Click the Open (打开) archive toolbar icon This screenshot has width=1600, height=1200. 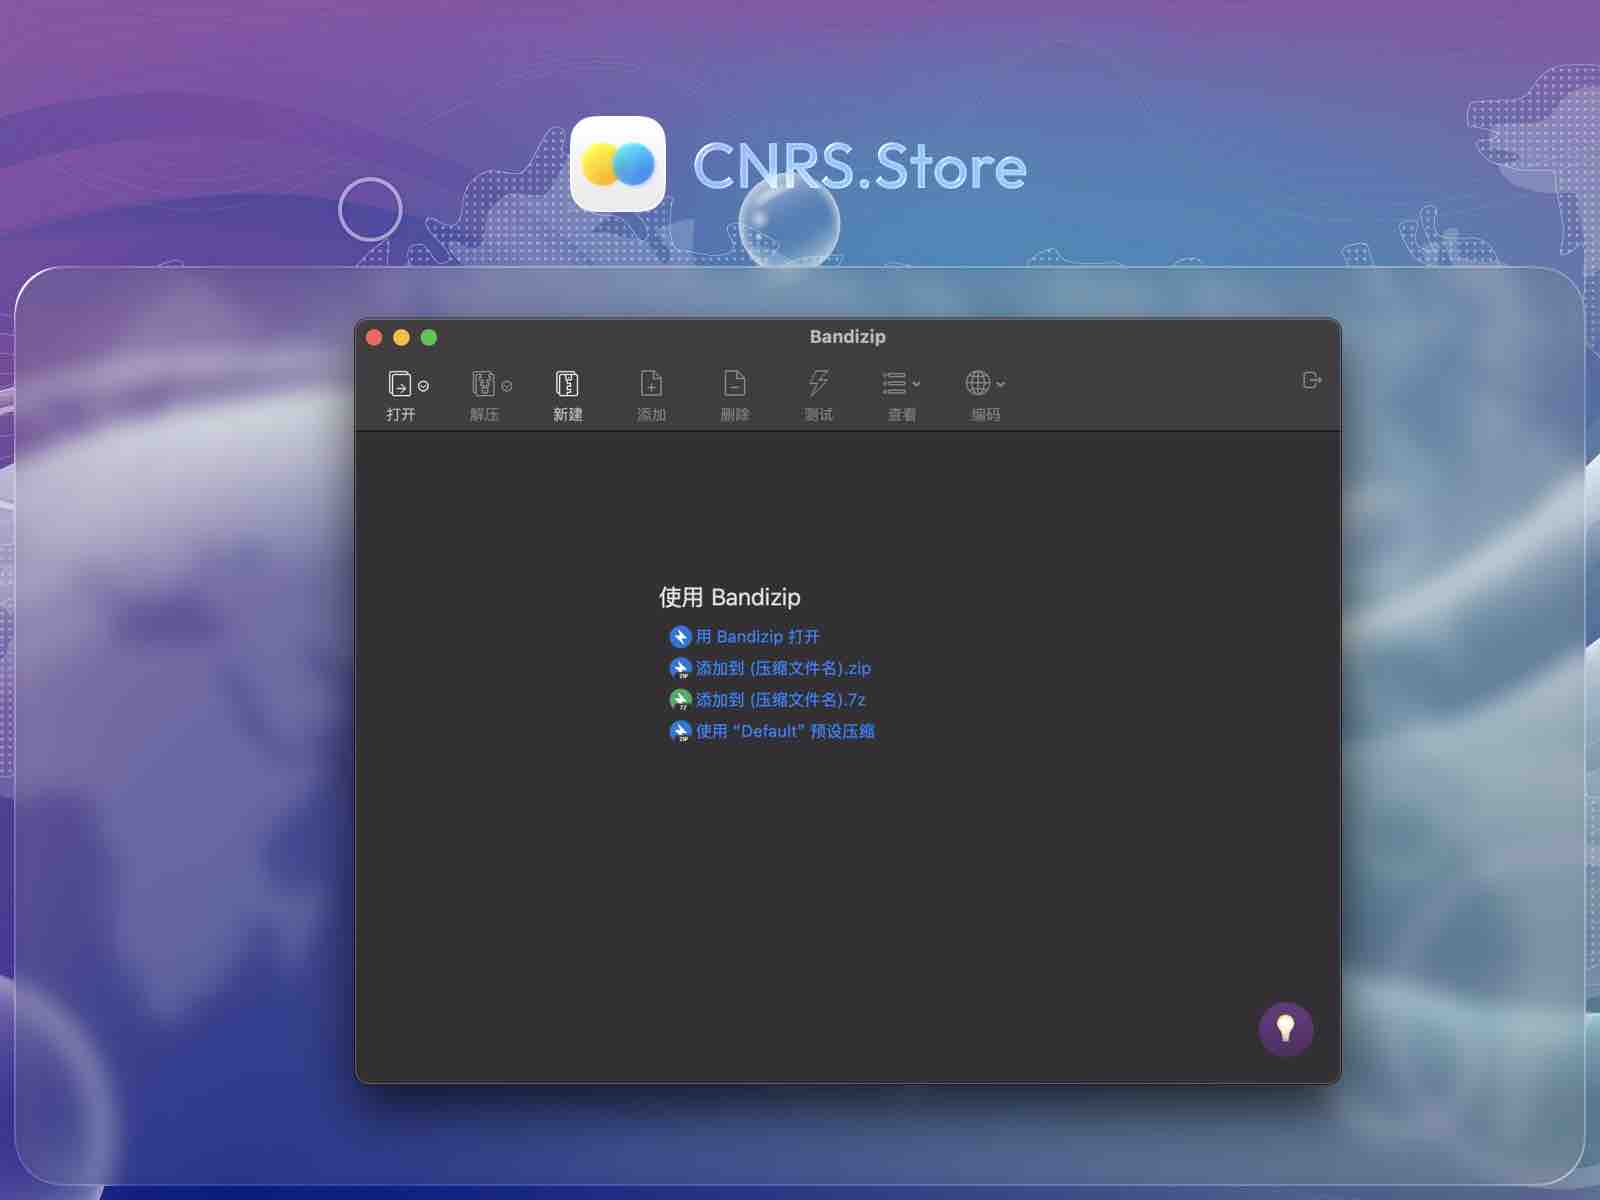click(399, 384)
